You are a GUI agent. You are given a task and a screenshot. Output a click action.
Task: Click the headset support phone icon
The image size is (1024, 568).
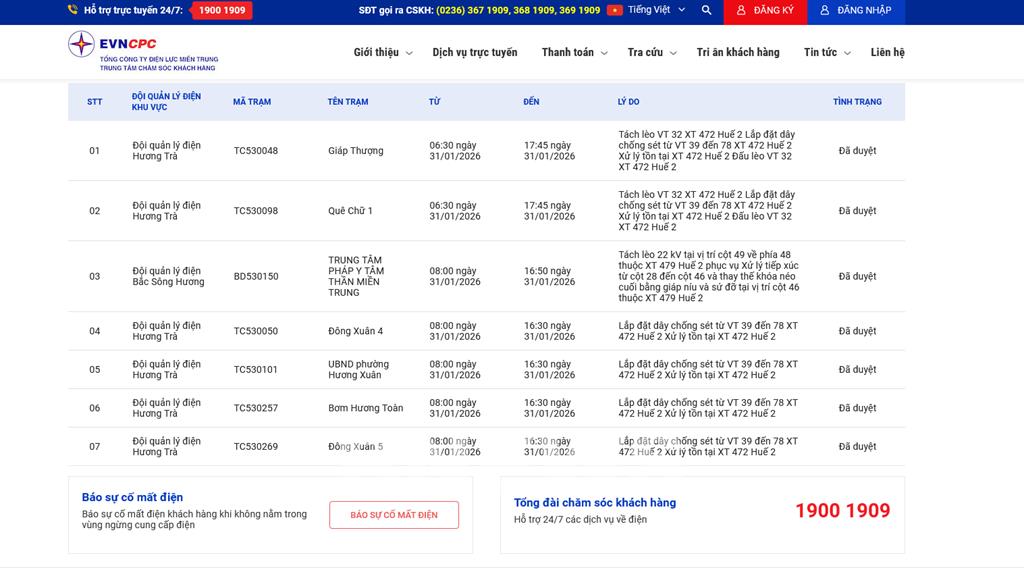click(x=73, y=10)
